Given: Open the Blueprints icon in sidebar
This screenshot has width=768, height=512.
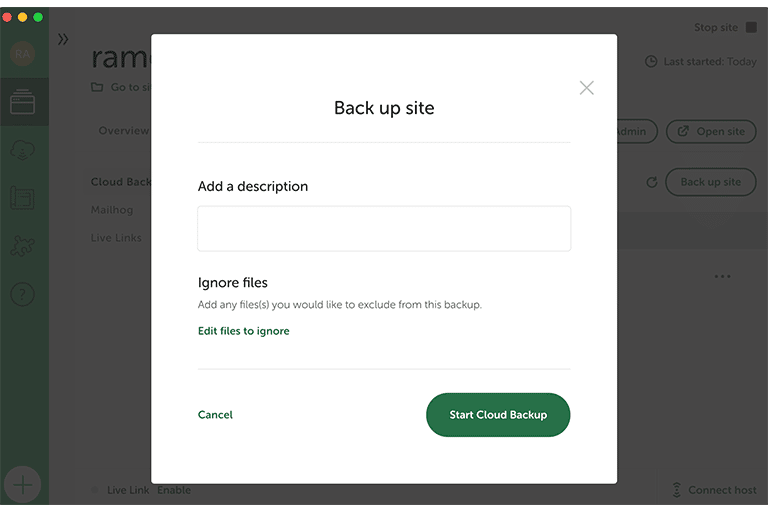Looking at the screenshot, I should point(23,198).
